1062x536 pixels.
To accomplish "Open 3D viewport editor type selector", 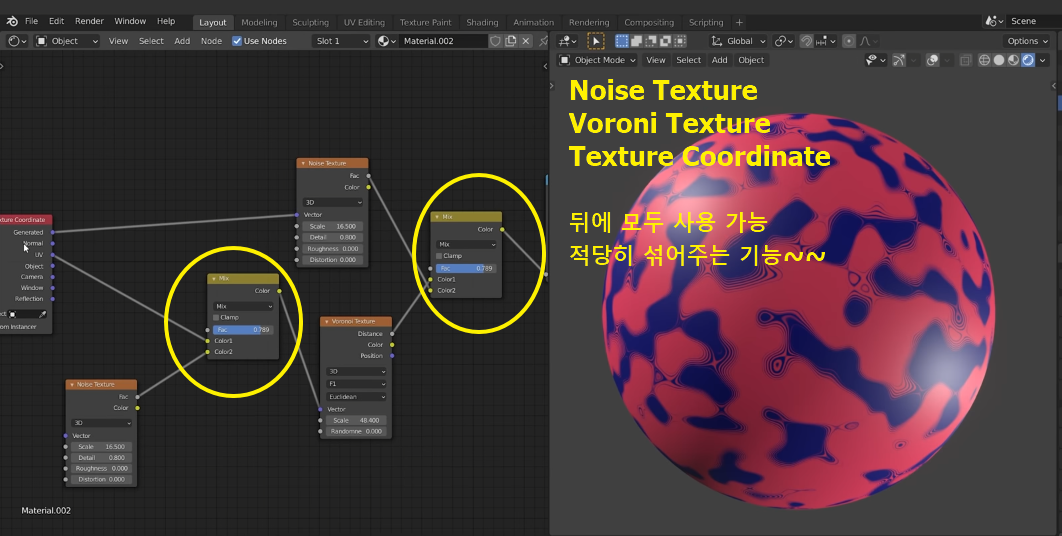I will click(x=568, y=41).
